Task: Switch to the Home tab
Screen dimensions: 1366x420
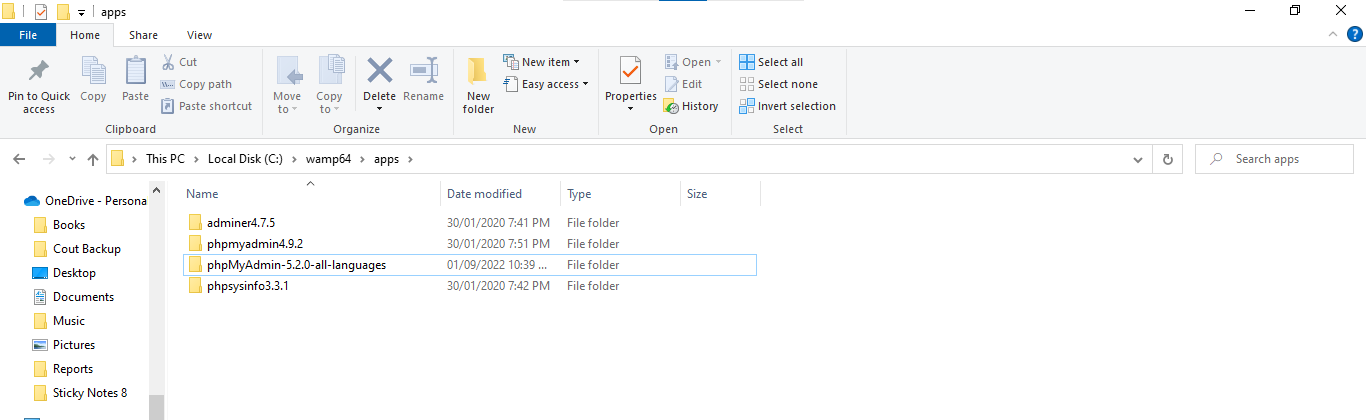Action: click(85, 35)
